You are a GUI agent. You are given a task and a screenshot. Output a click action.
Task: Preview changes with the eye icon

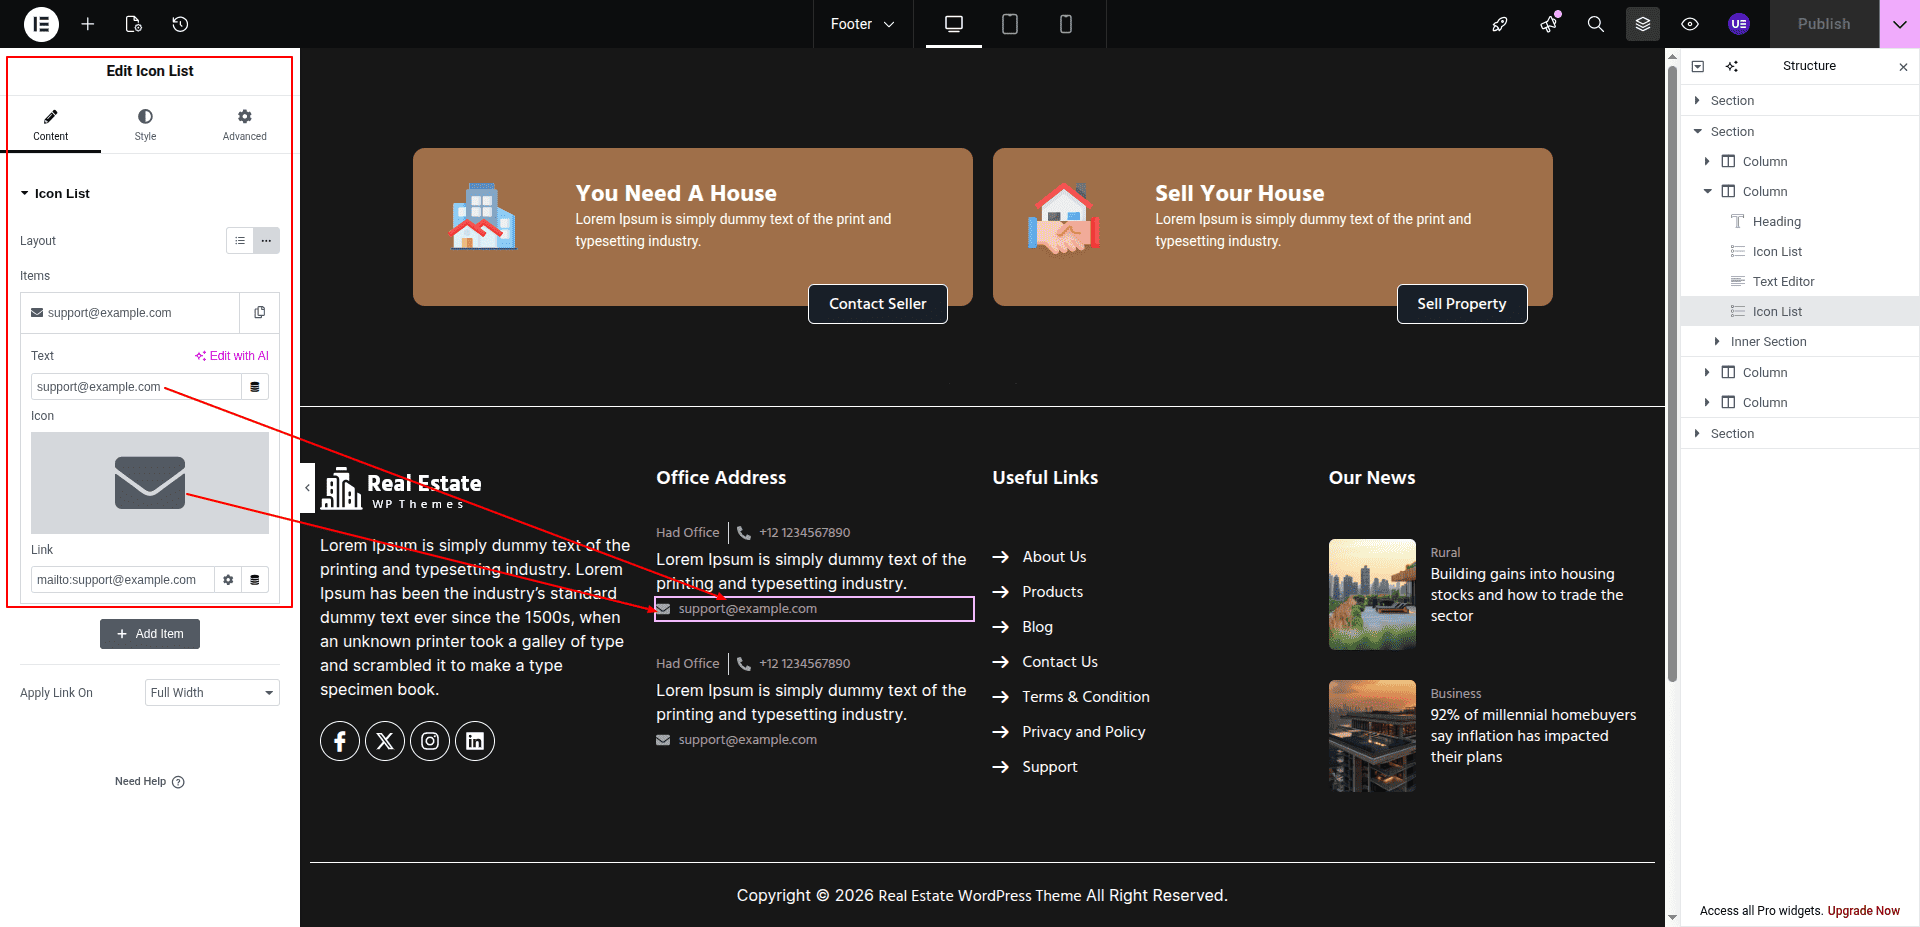click(1690, 24)
